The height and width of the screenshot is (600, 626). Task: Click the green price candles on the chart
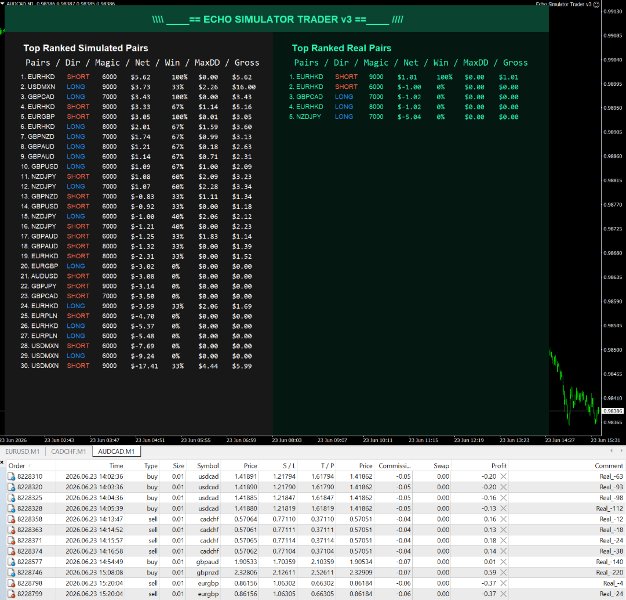(574, 389)
